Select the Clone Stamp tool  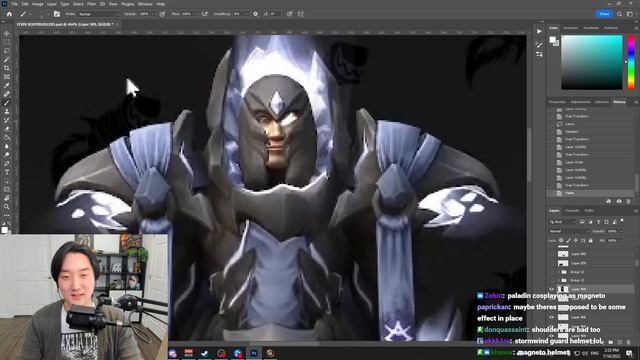point(7,111)
